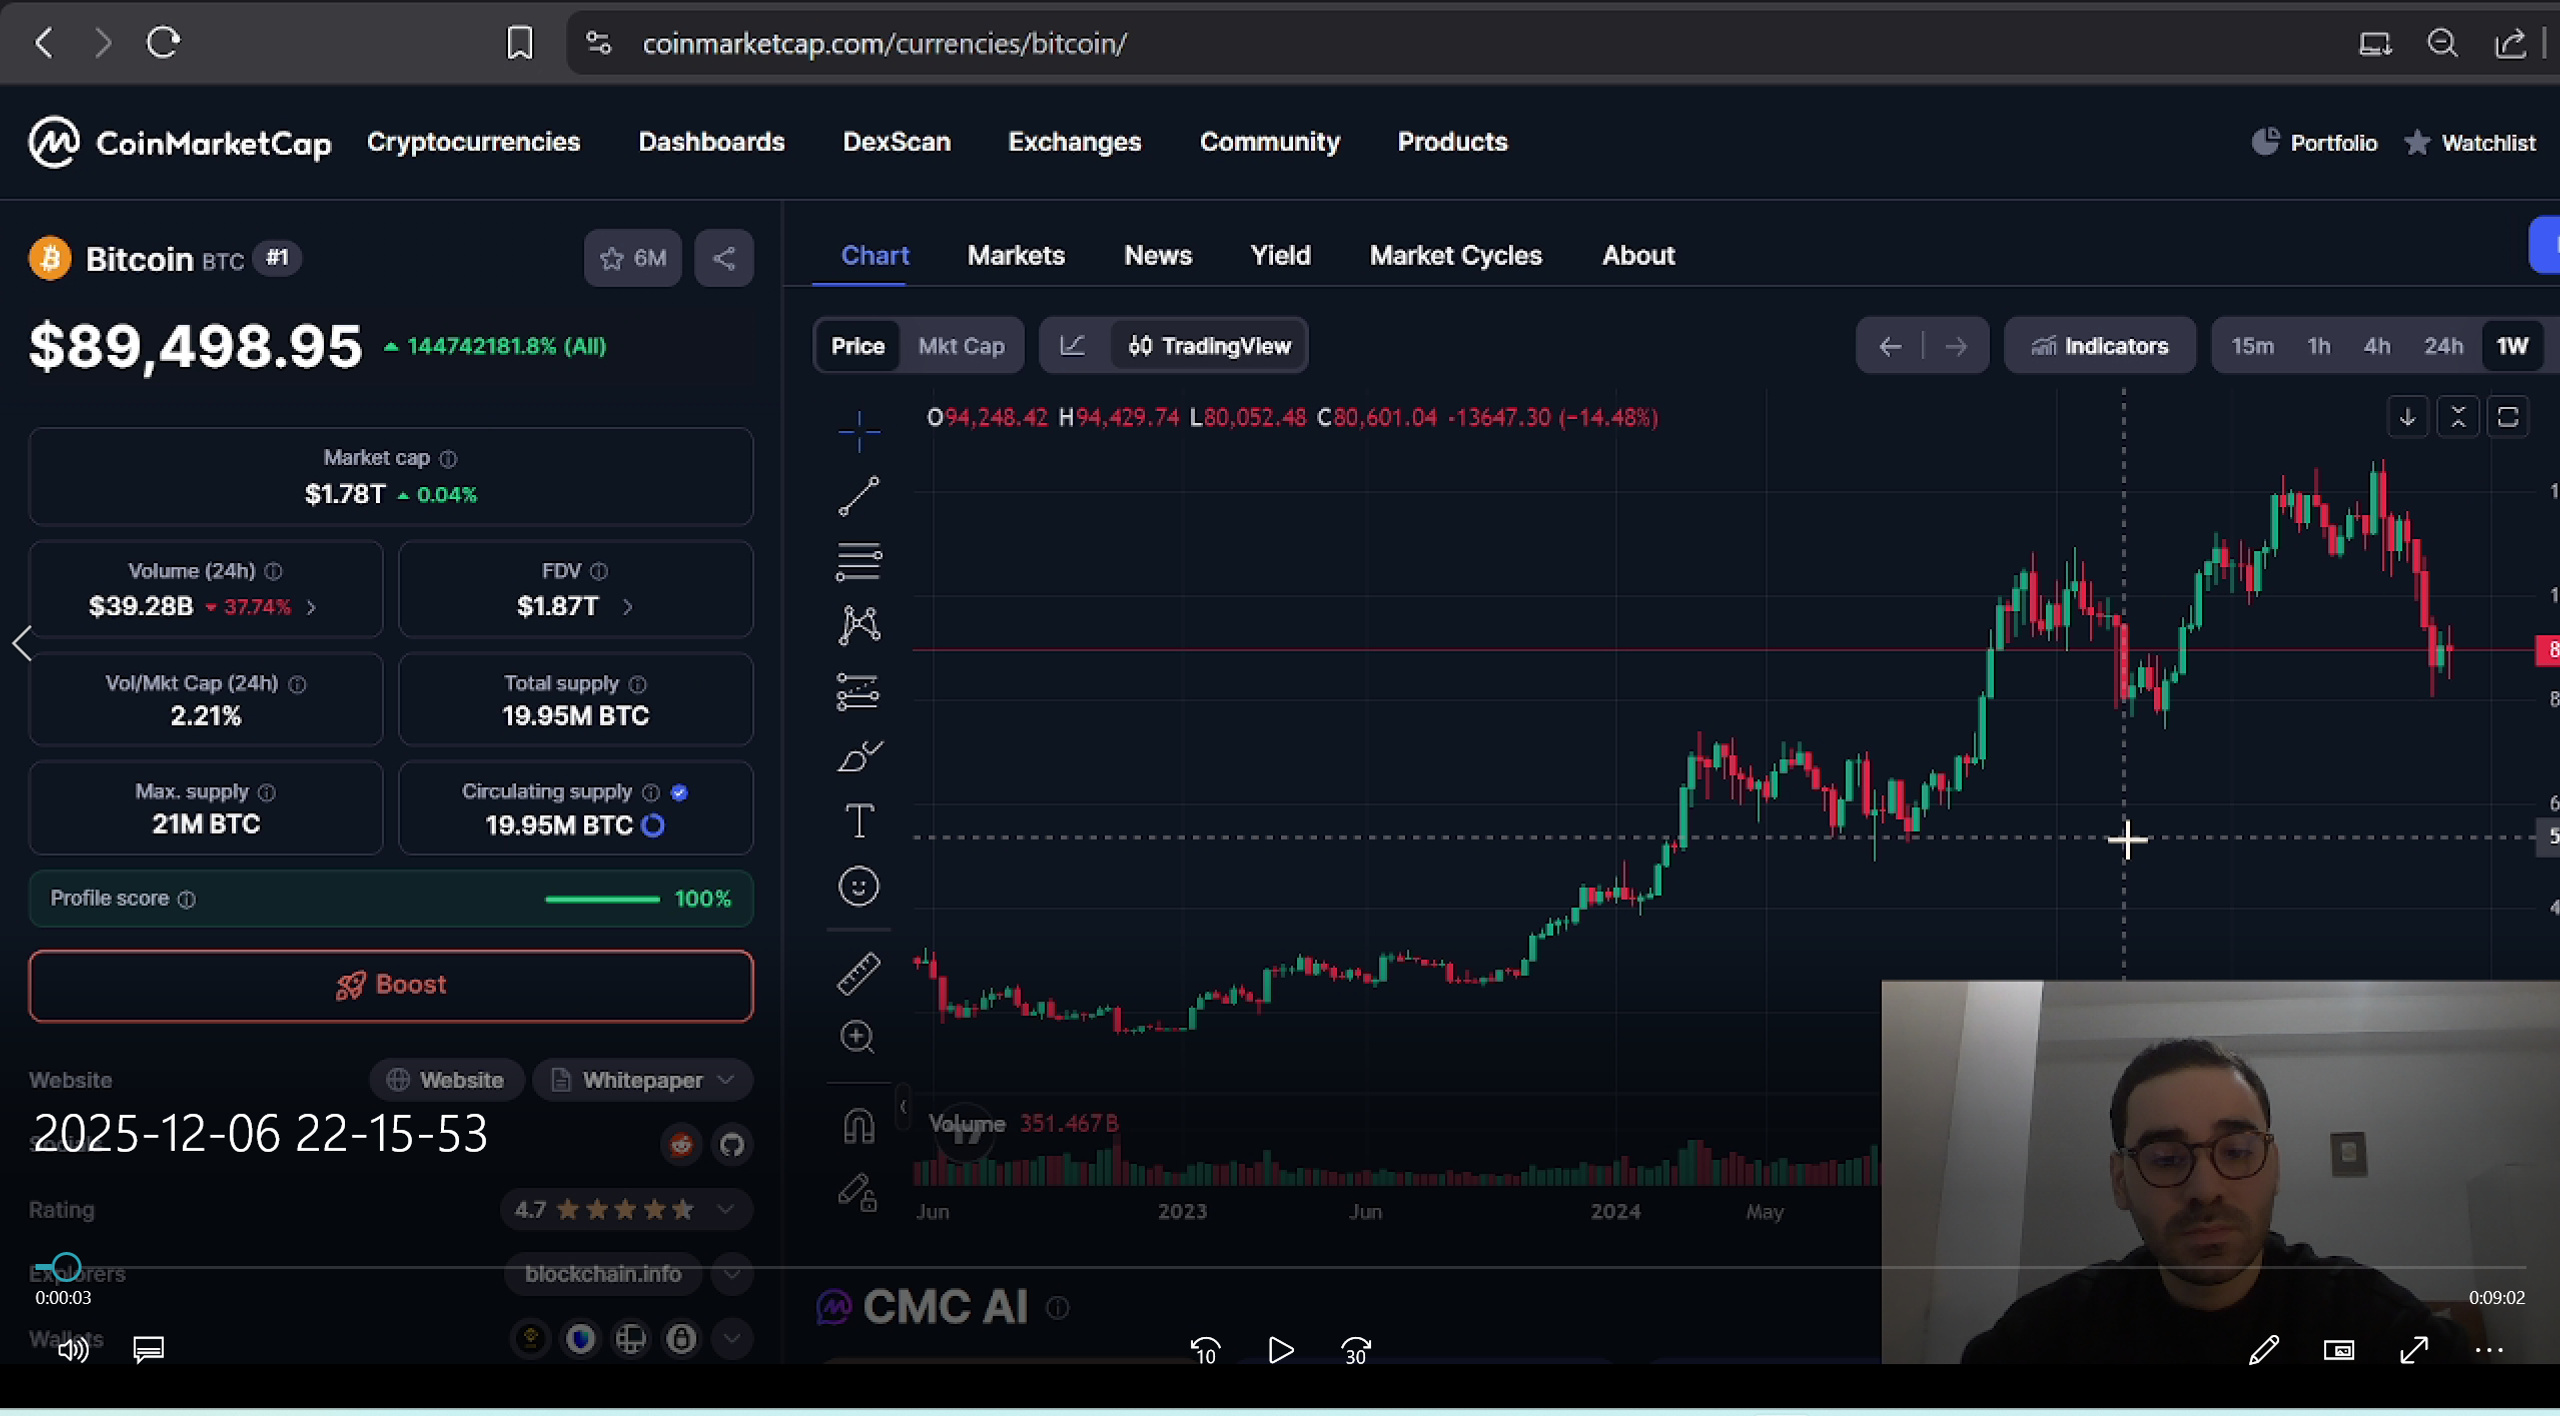Switch chart to Price view
The image size is (2560, 1416).
[x=857, y=346]
